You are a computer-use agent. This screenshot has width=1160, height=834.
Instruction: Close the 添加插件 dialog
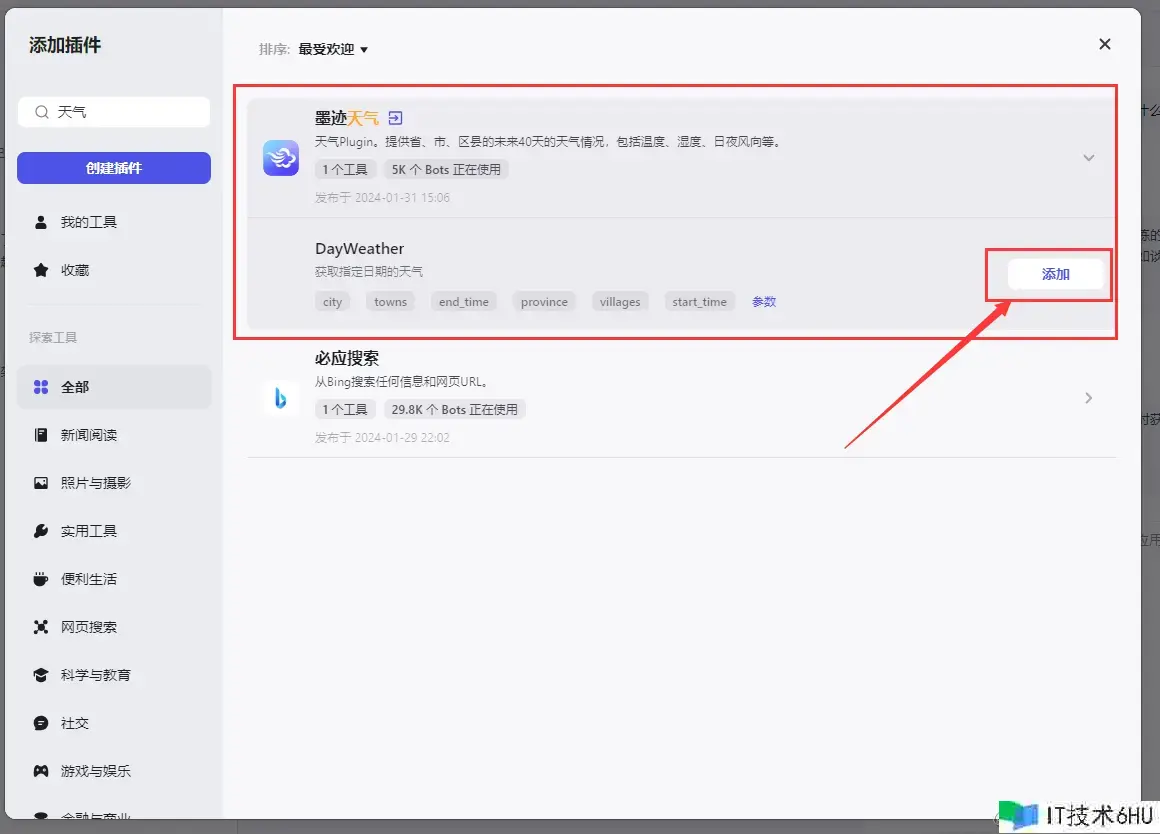click(1105, 44)
